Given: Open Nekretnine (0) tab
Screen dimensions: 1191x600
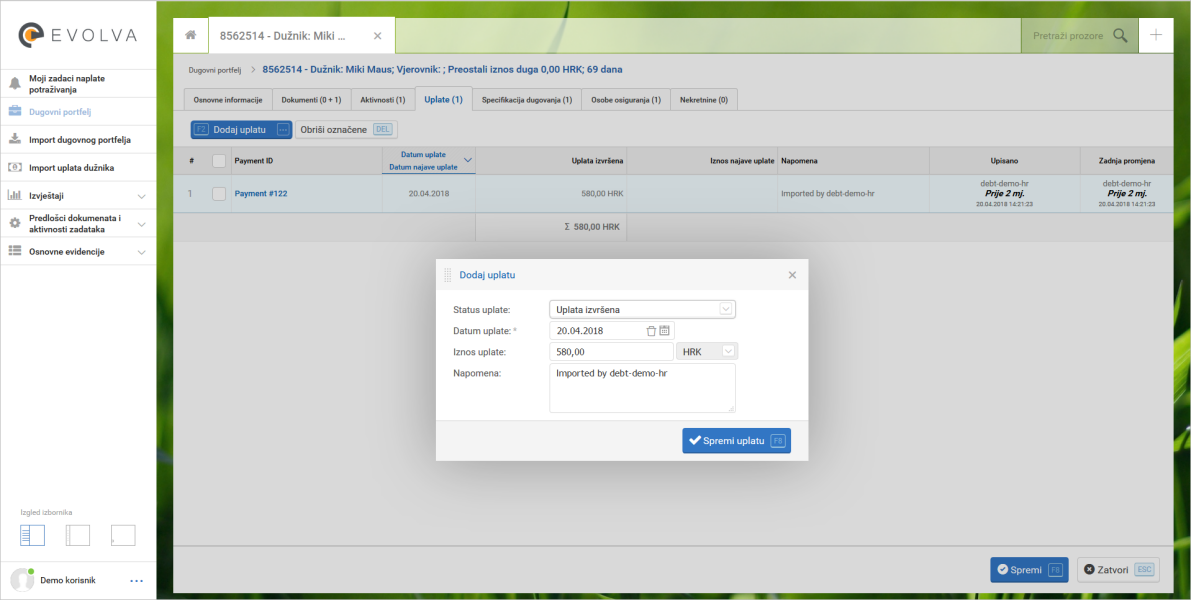Looking at the screenshot, I should point(704,100).
